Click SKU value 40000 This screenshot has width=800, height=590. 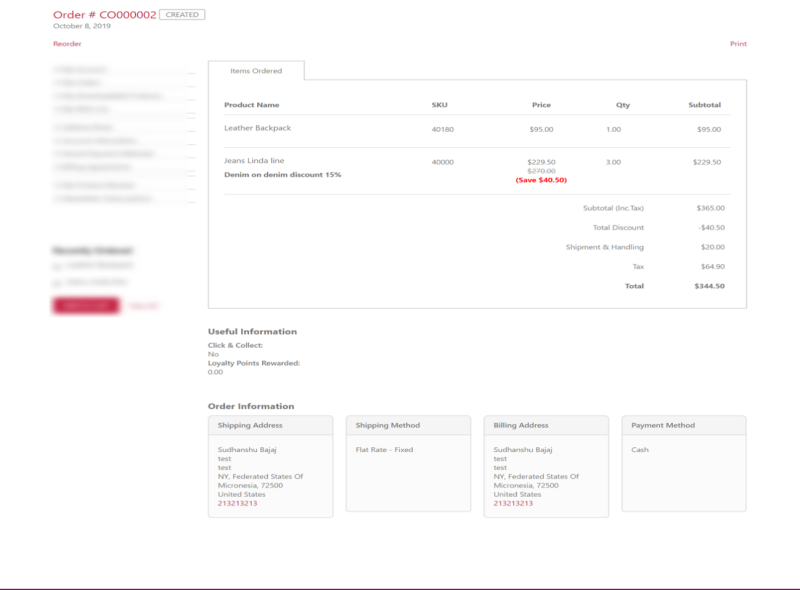tap(442, 162)
